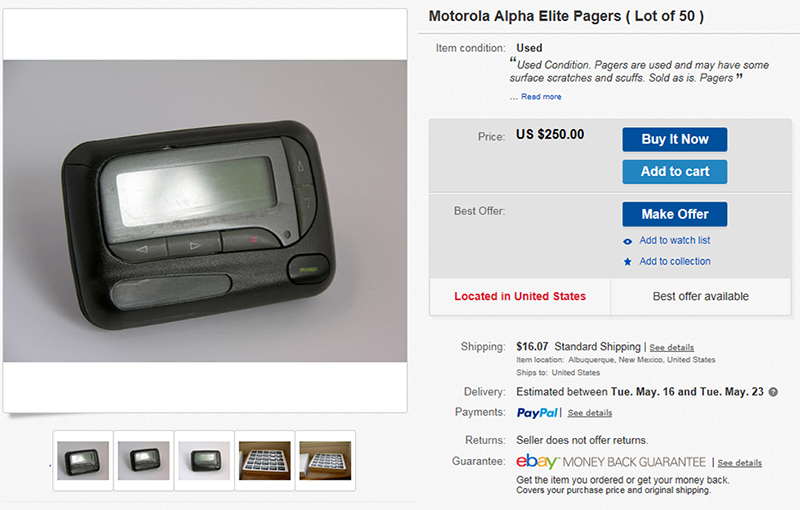Select the first pager thumbnail
The height and width of the screenshot is (510, 800).
tap(83, 461)
